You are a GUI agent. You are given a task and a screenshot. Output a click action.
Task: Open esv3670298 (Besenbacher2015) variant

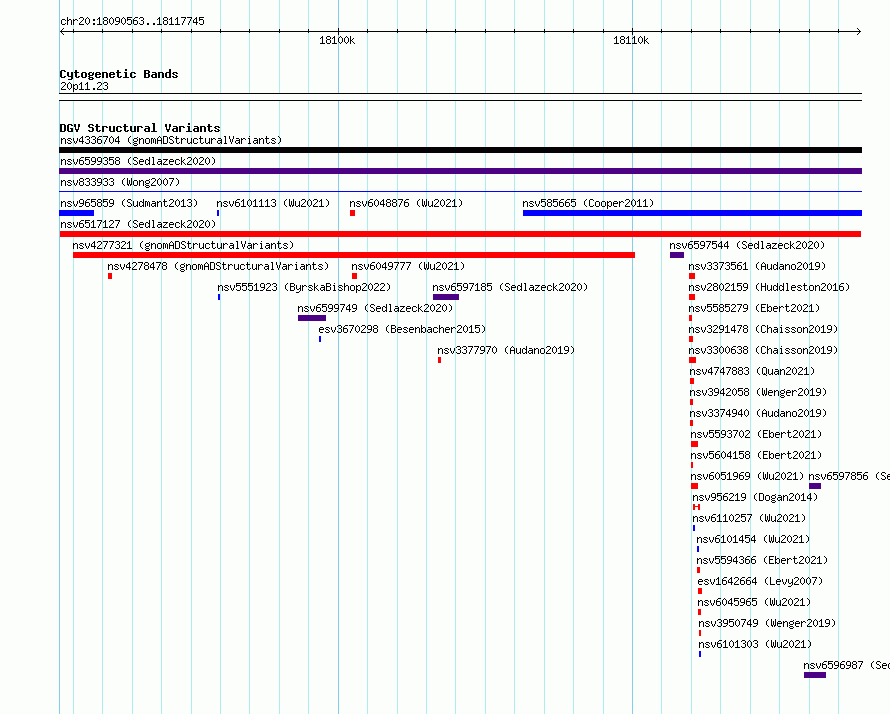click(402, 329)
